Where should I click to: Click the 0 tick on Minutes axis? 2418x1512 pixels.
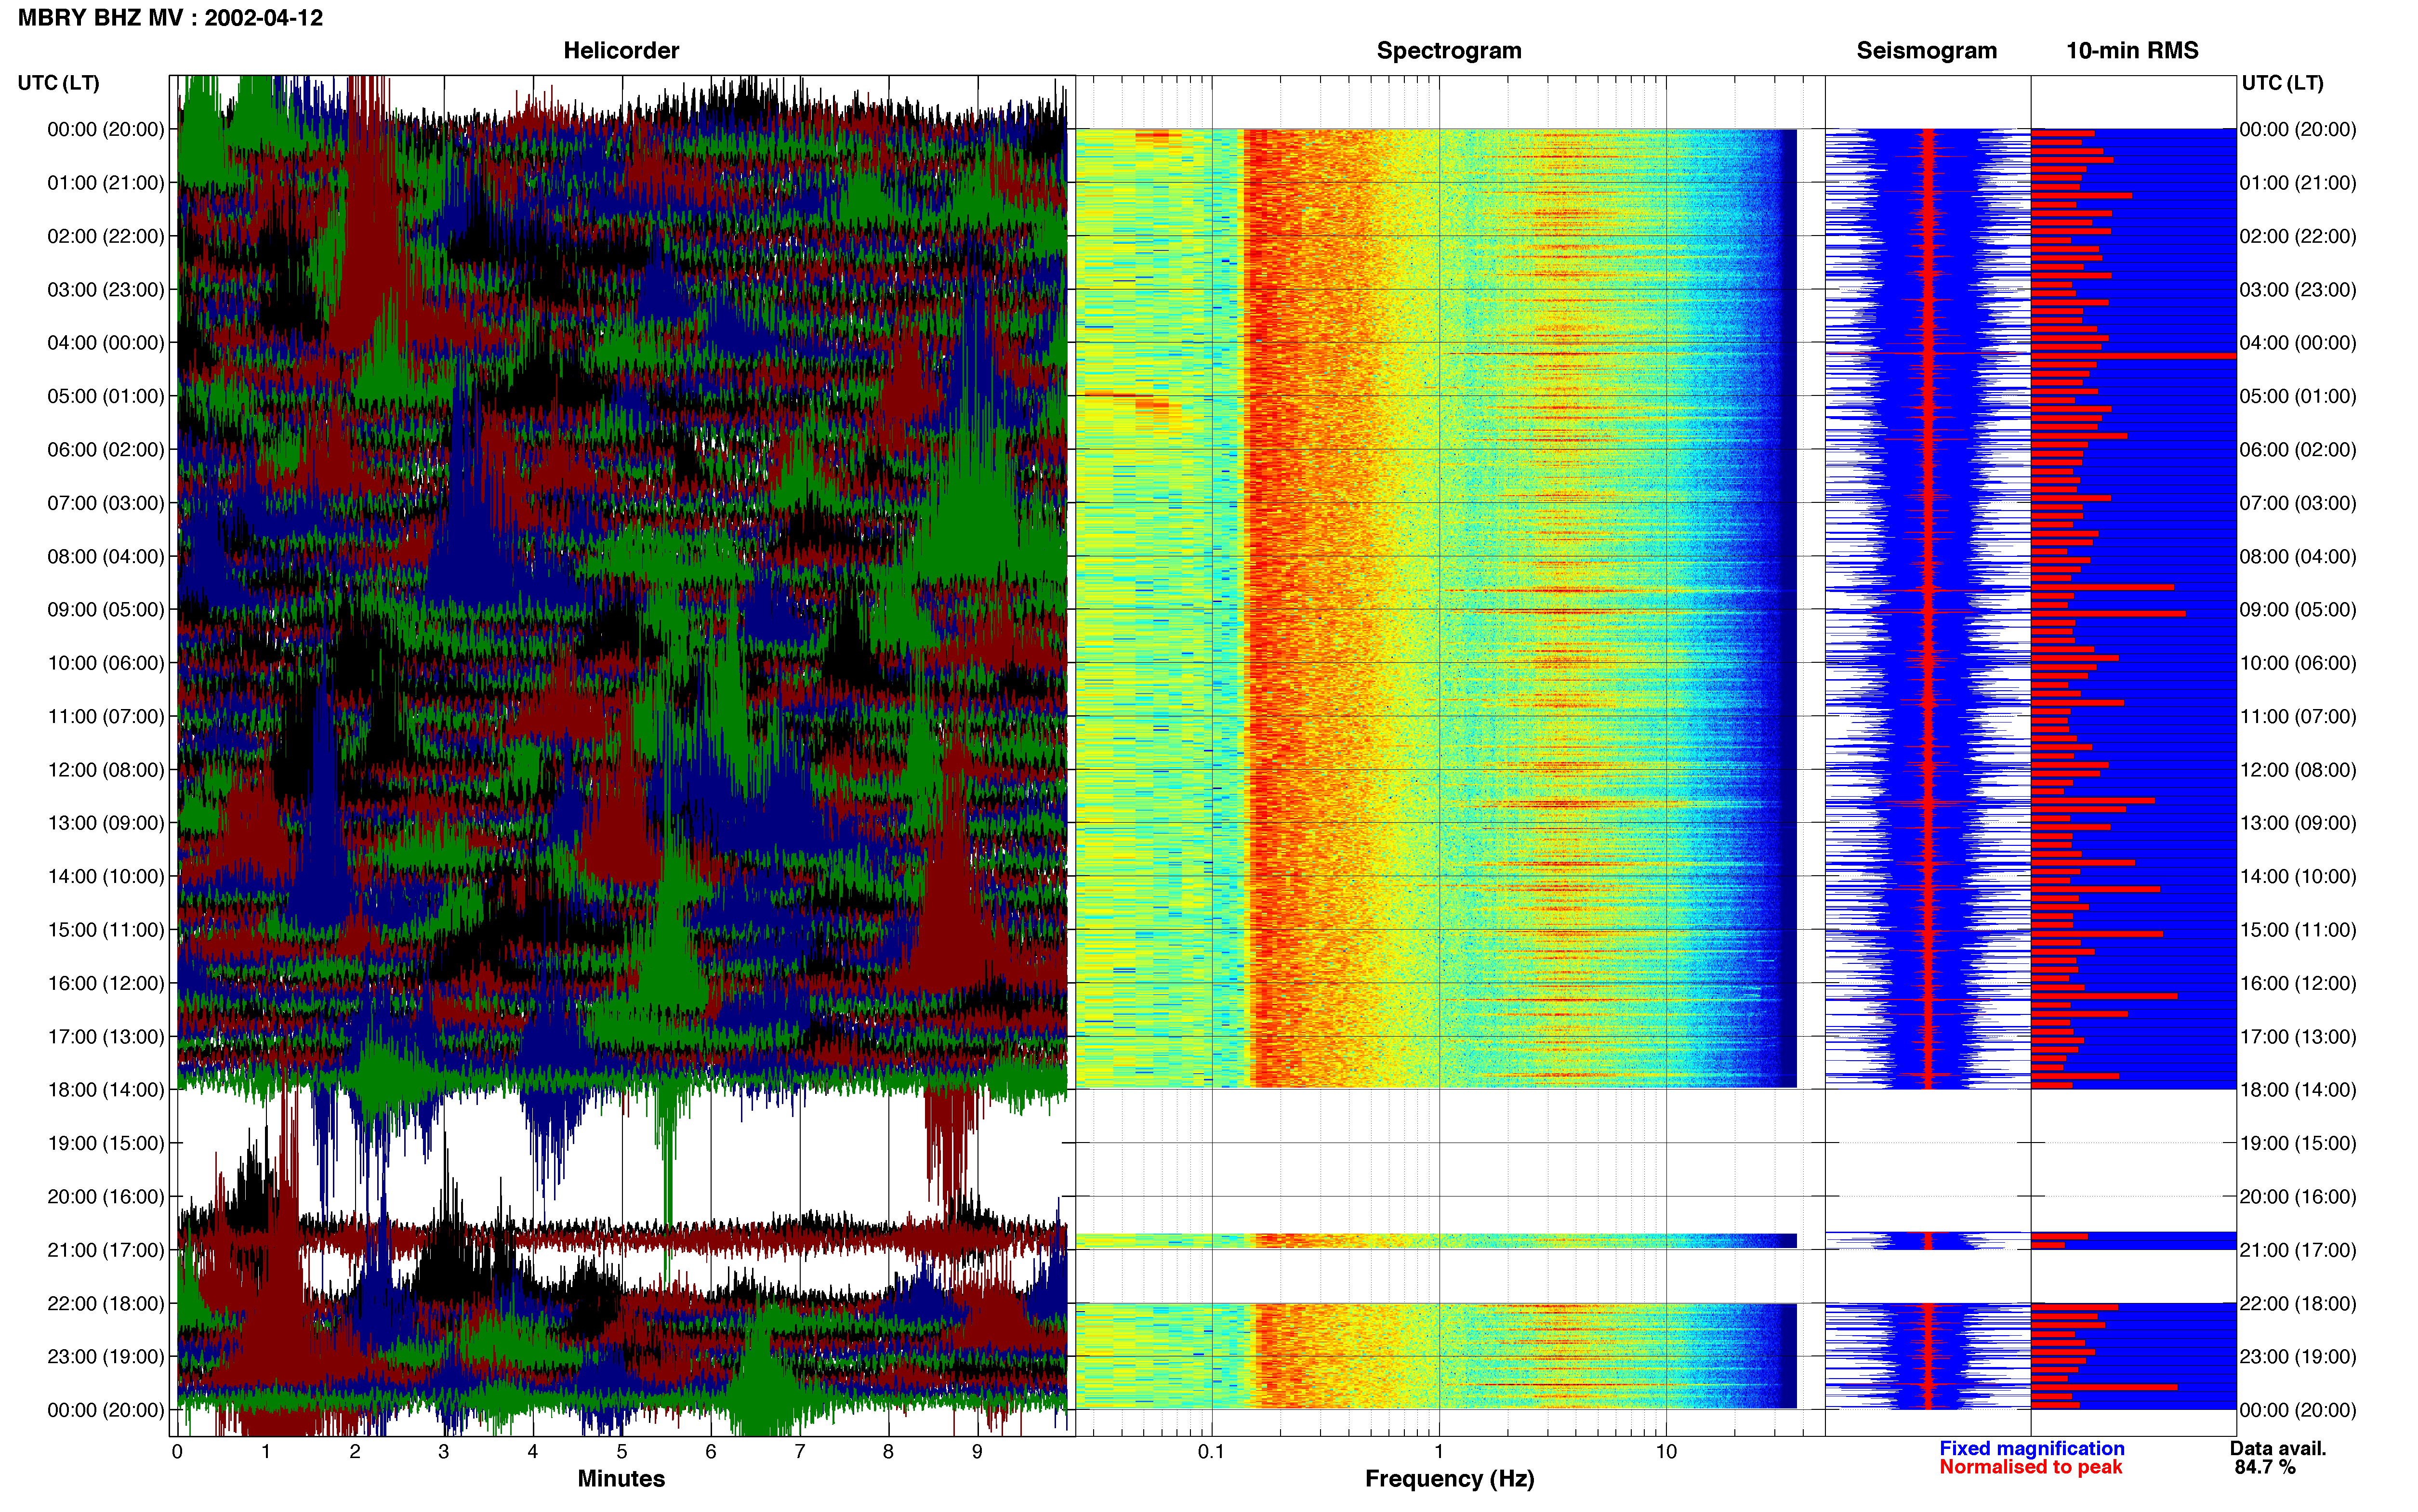click(177, 1452)
